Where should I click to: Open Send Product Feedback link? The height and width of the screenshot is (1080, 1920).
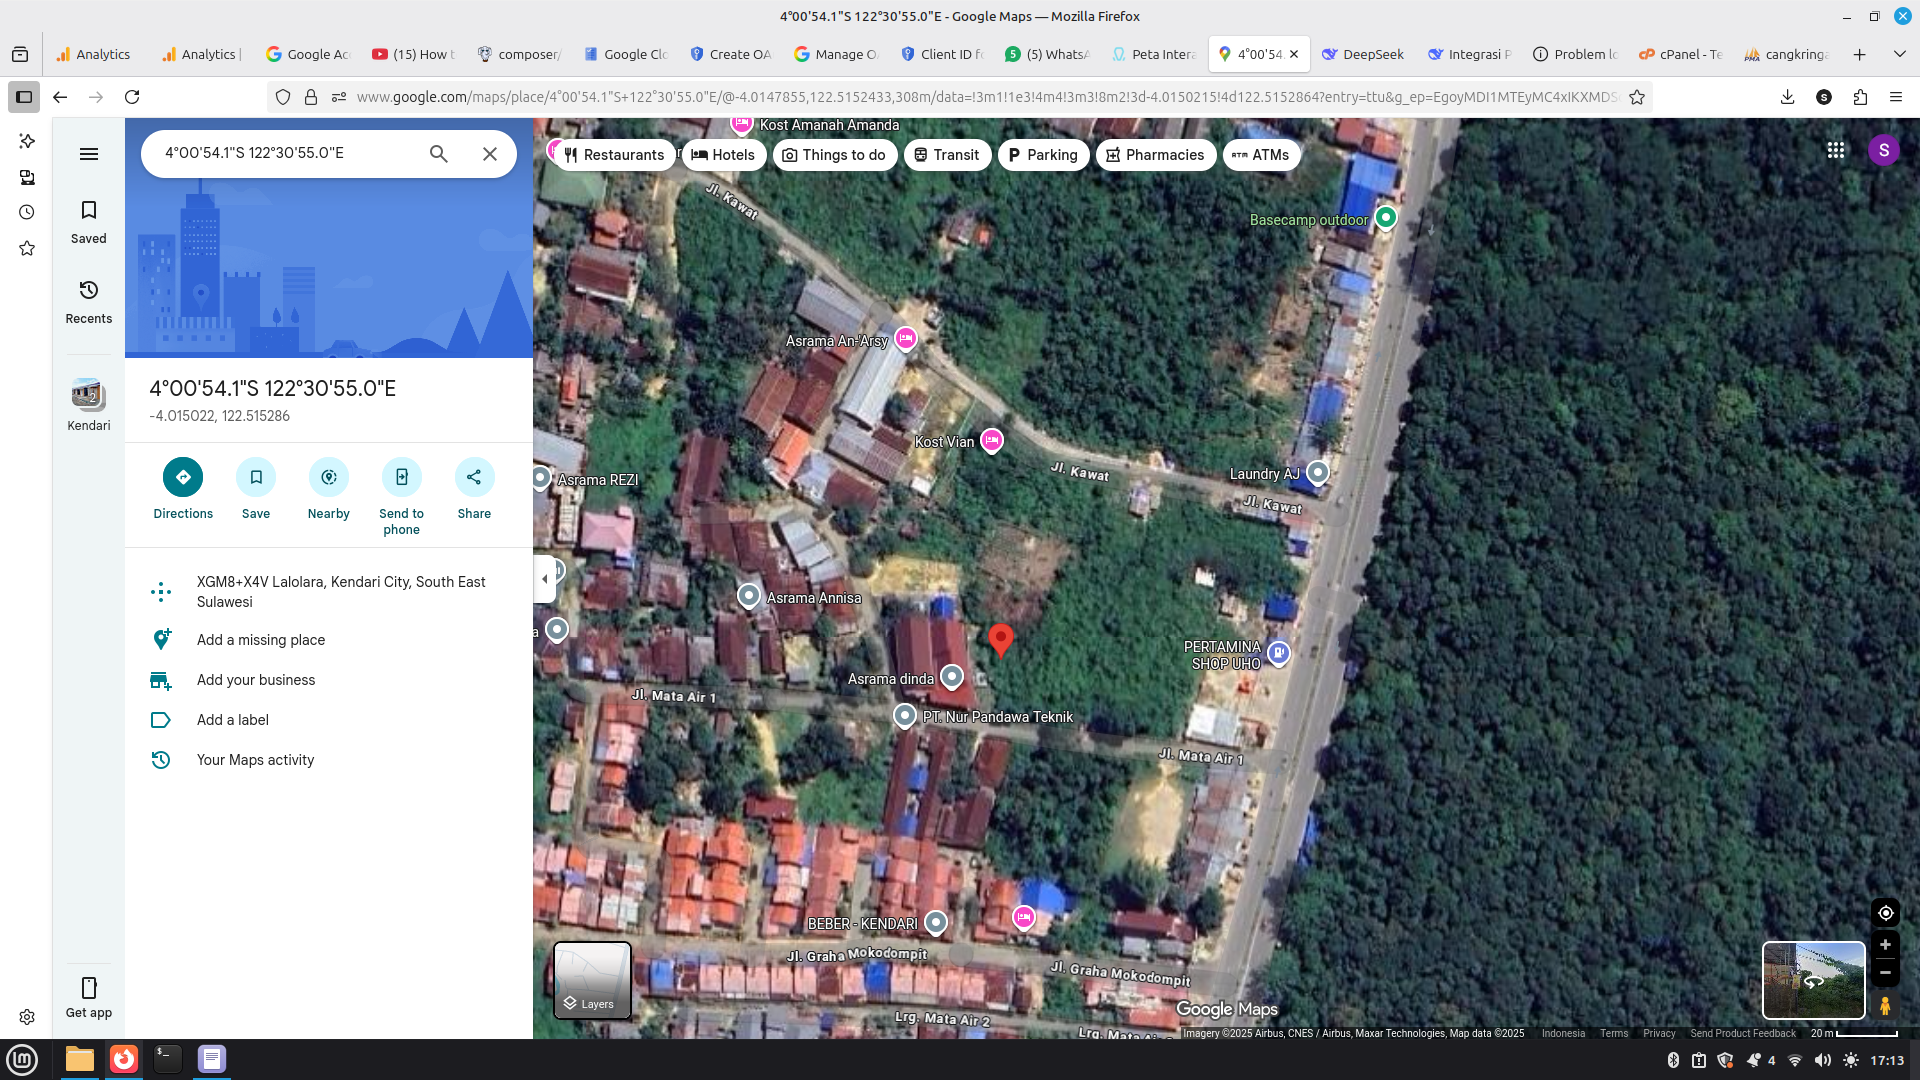(x=1744, y=1033)
